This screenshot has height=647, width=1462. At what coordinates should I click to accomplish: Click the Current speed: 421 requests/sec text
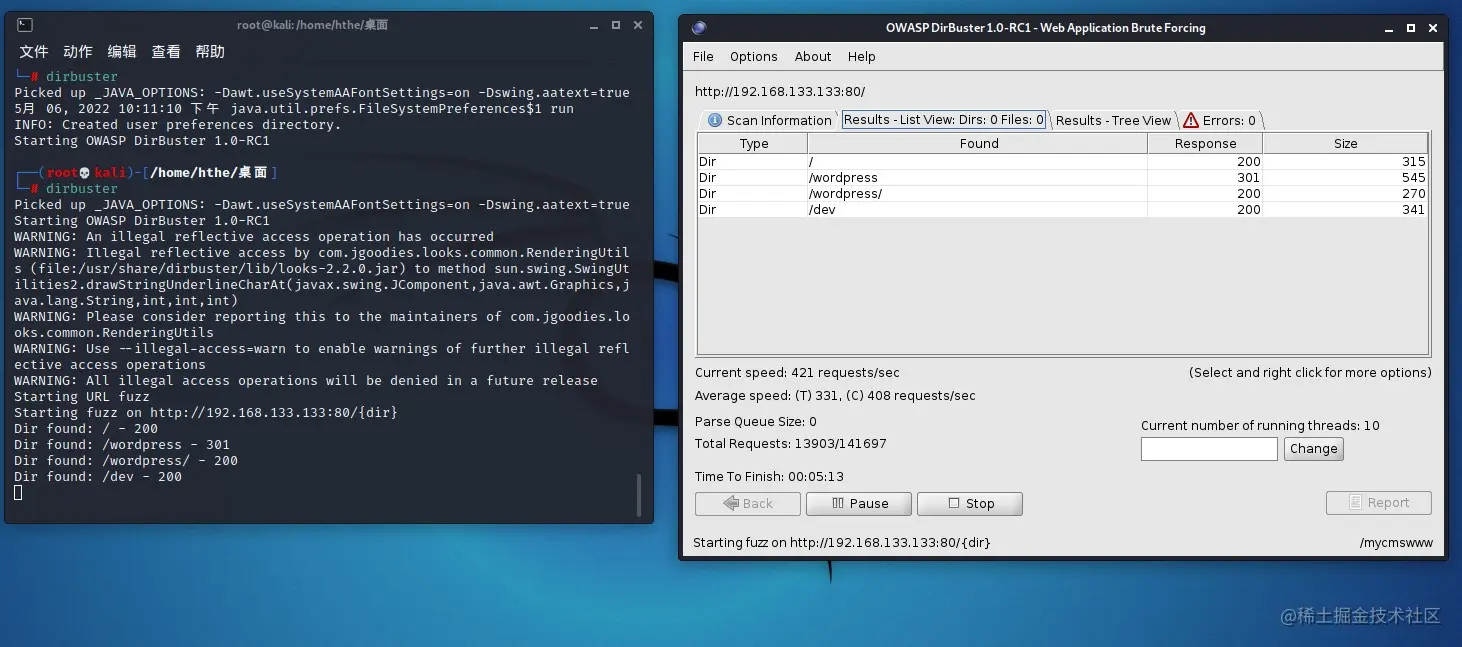(x=797, y=372)
